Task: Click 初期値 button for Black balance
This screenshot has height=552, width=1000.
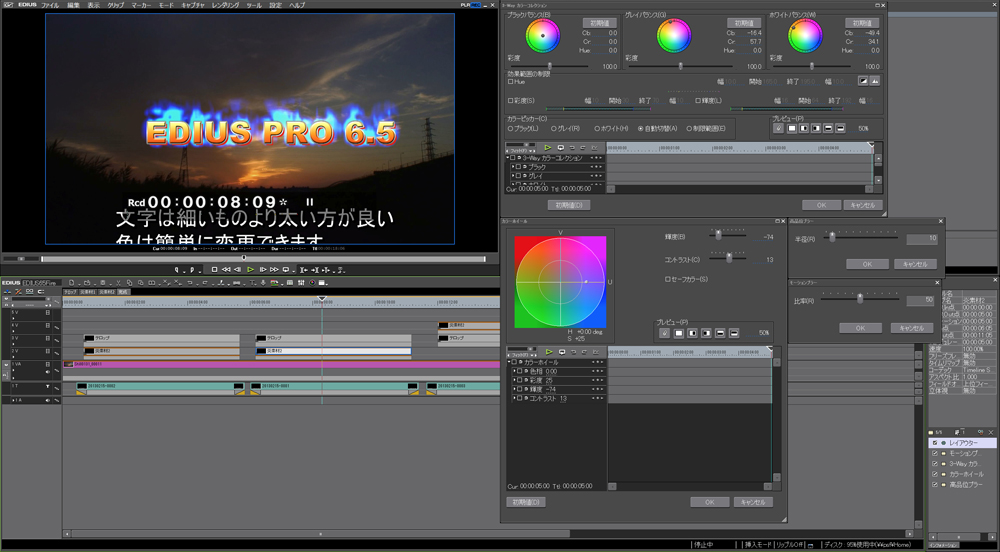Action: 599,23
